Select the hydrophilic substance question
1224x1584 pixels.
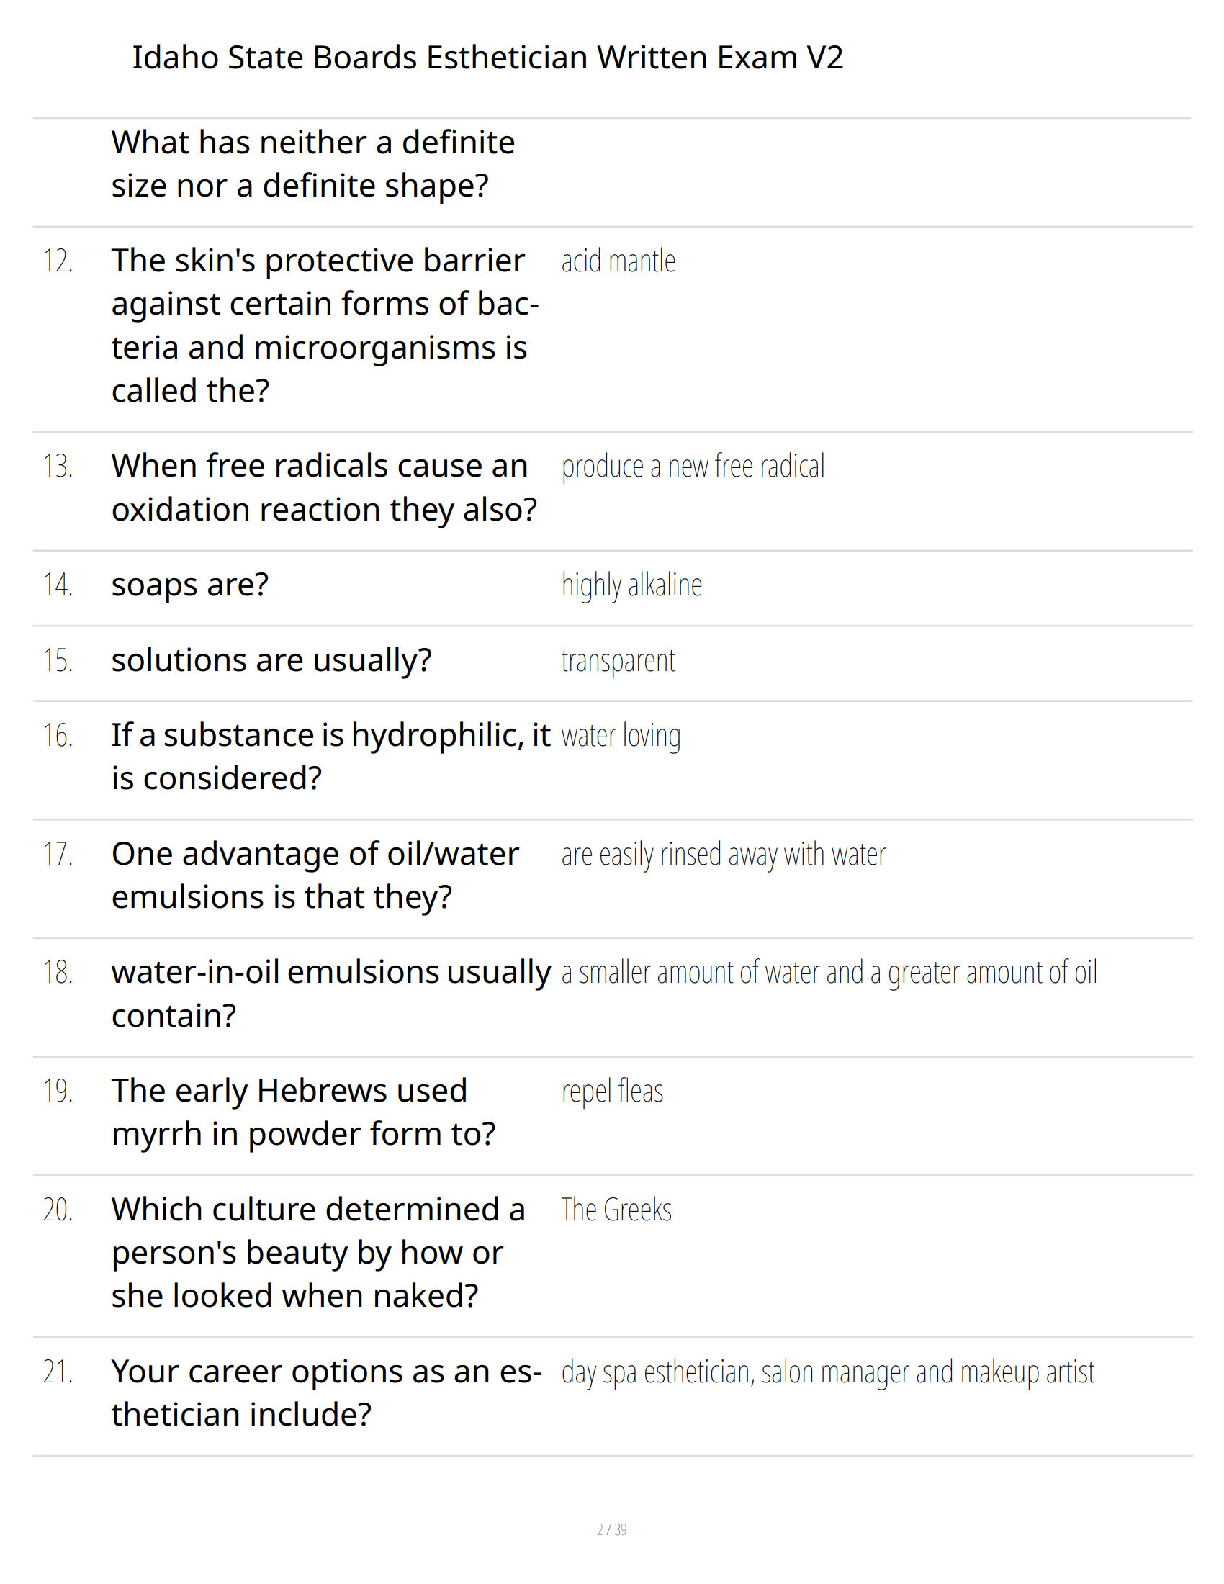pyautogui.click(x=331, y=757)
